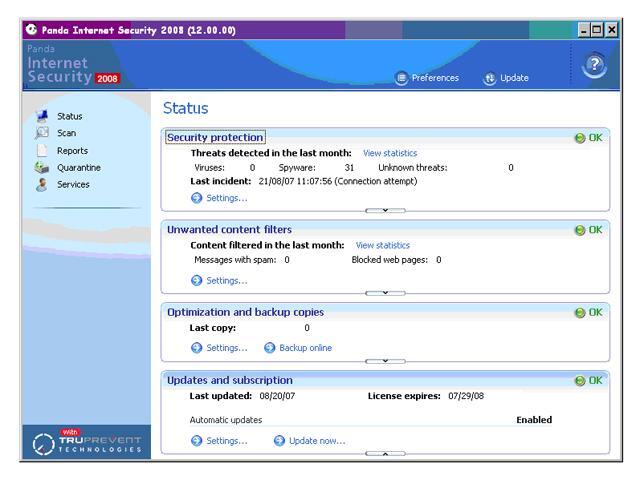Collapse the Security protection panel
The width and height of the screenshot is (640, 480).
point(385,211)
